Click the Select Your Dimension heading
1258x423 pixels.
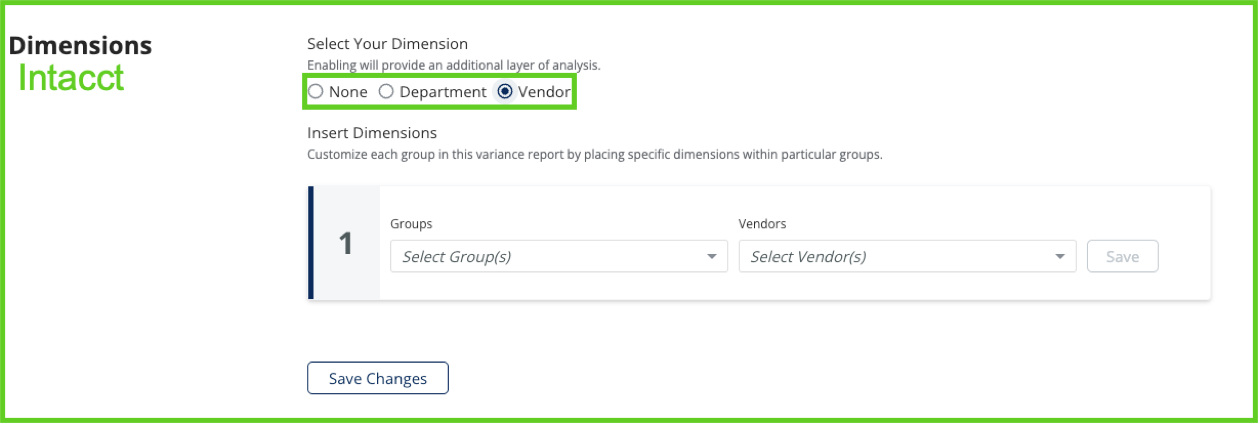387,44
